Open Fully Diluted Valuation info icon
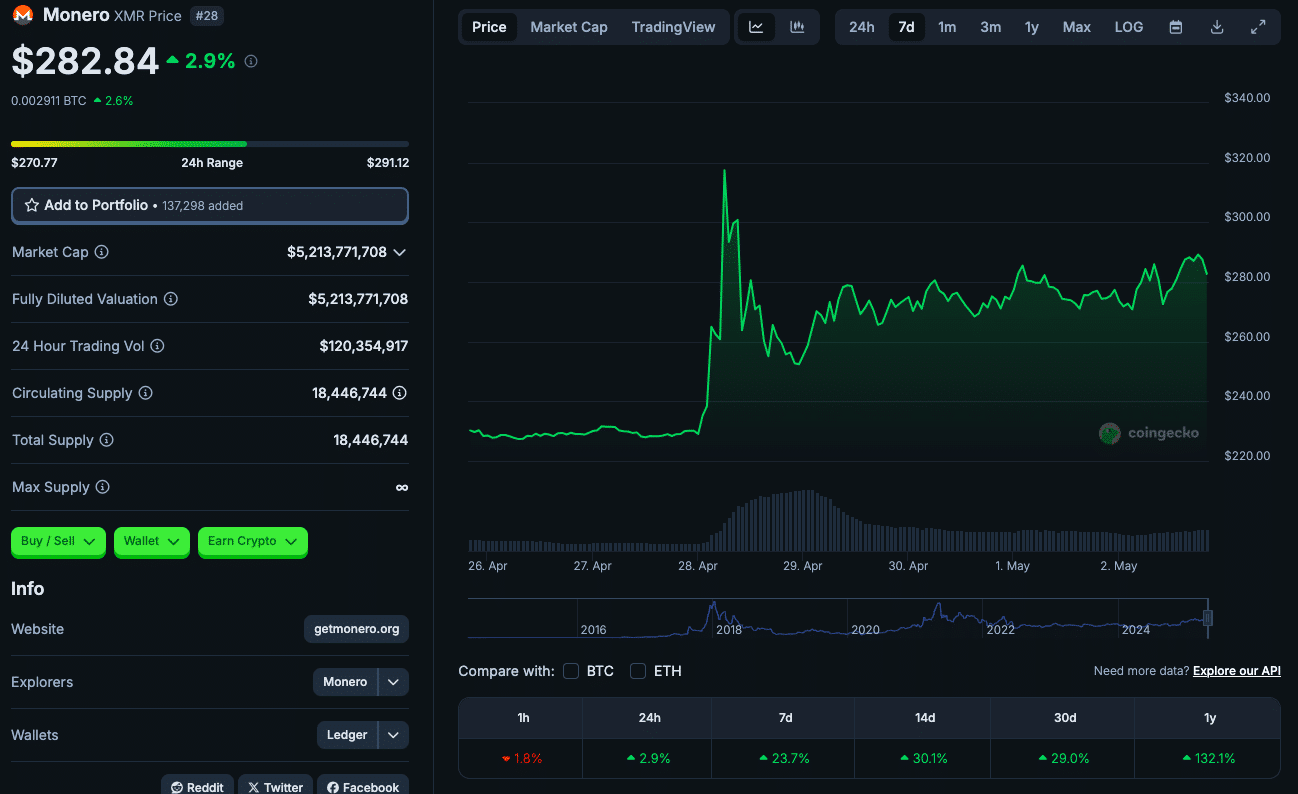Viewport: 1298px width, 794px height. pos(171,299)
